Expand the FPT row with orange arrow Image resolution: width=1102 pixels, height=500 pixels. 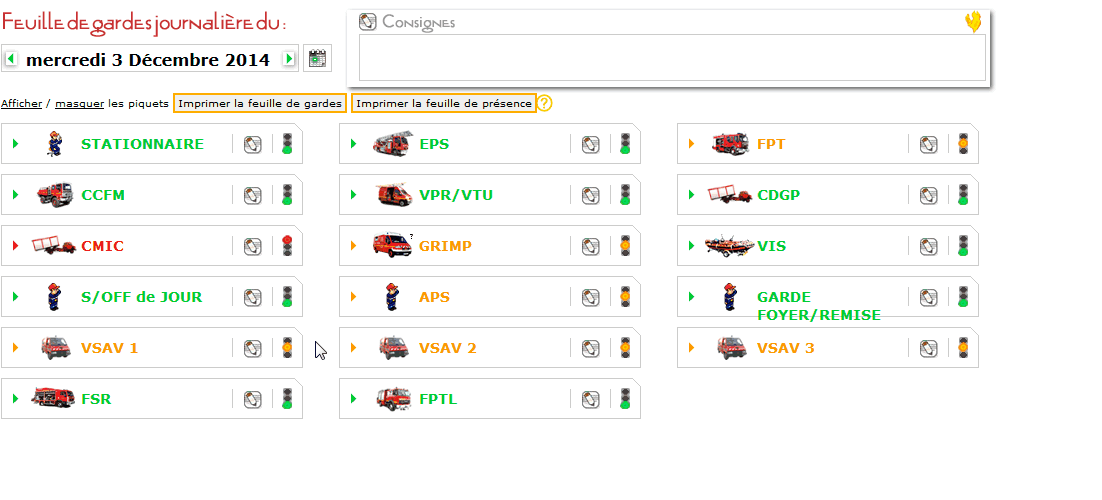pos(692,143)
